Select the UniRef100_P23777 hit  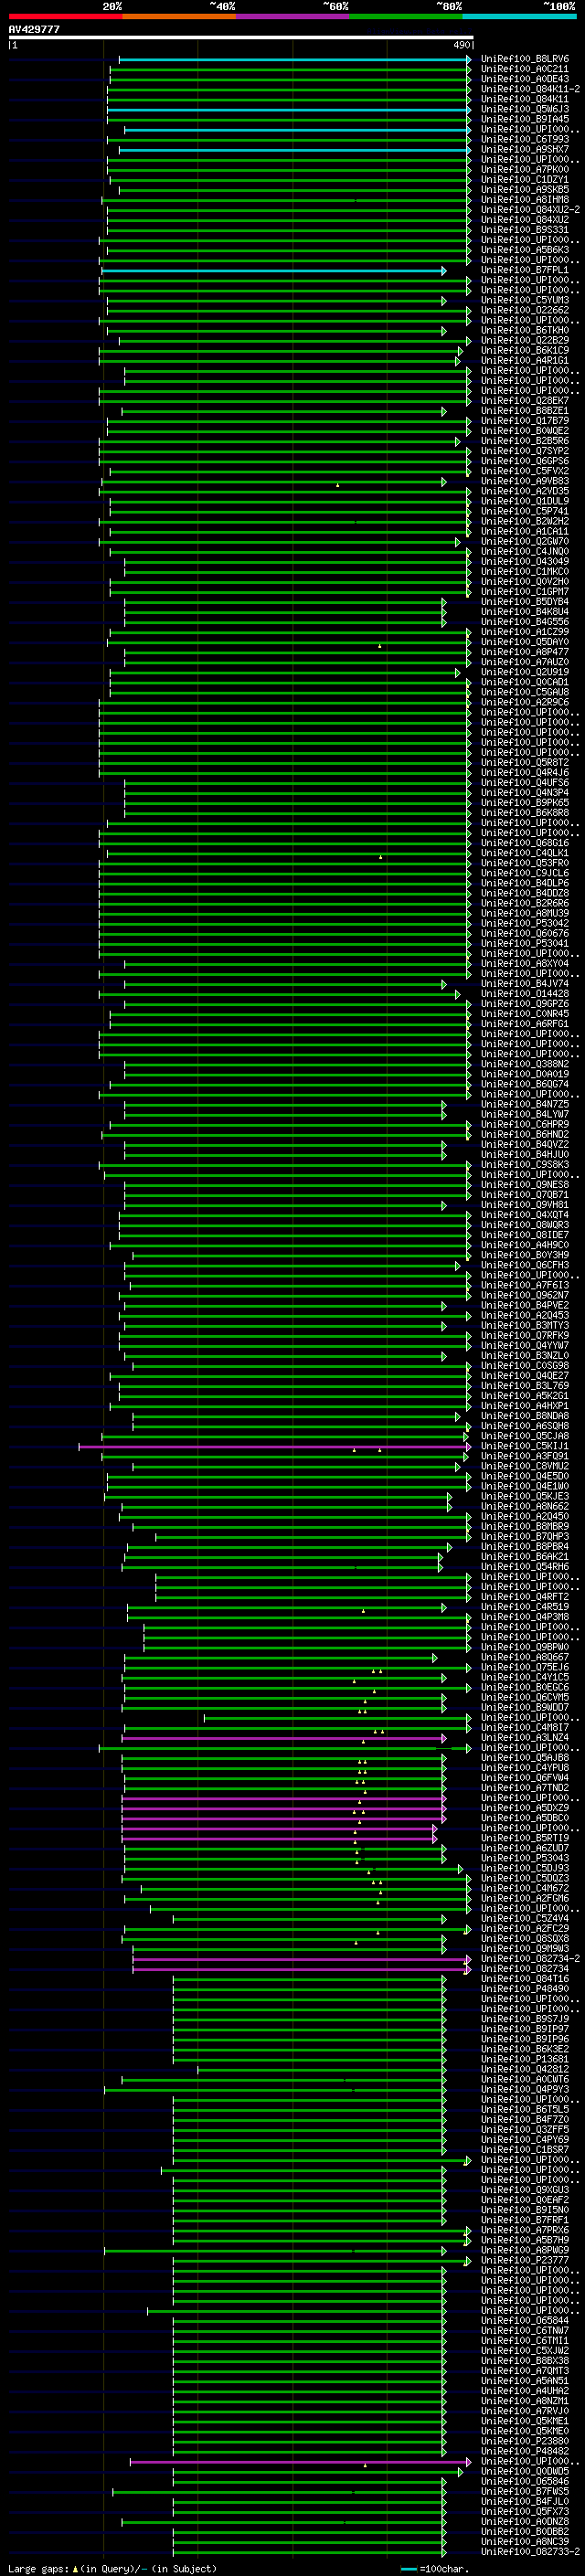[x=524, y=2260]
